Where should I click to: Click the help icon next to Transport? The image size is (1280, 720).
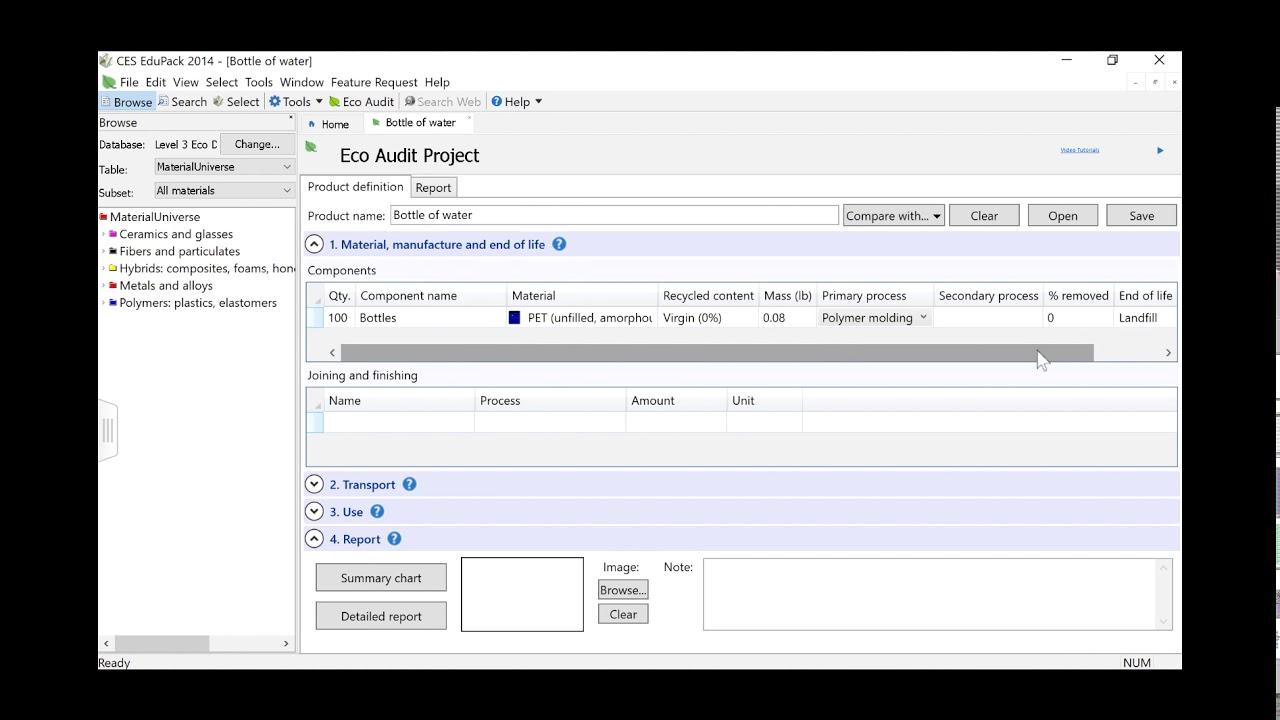tap(409, 484)
